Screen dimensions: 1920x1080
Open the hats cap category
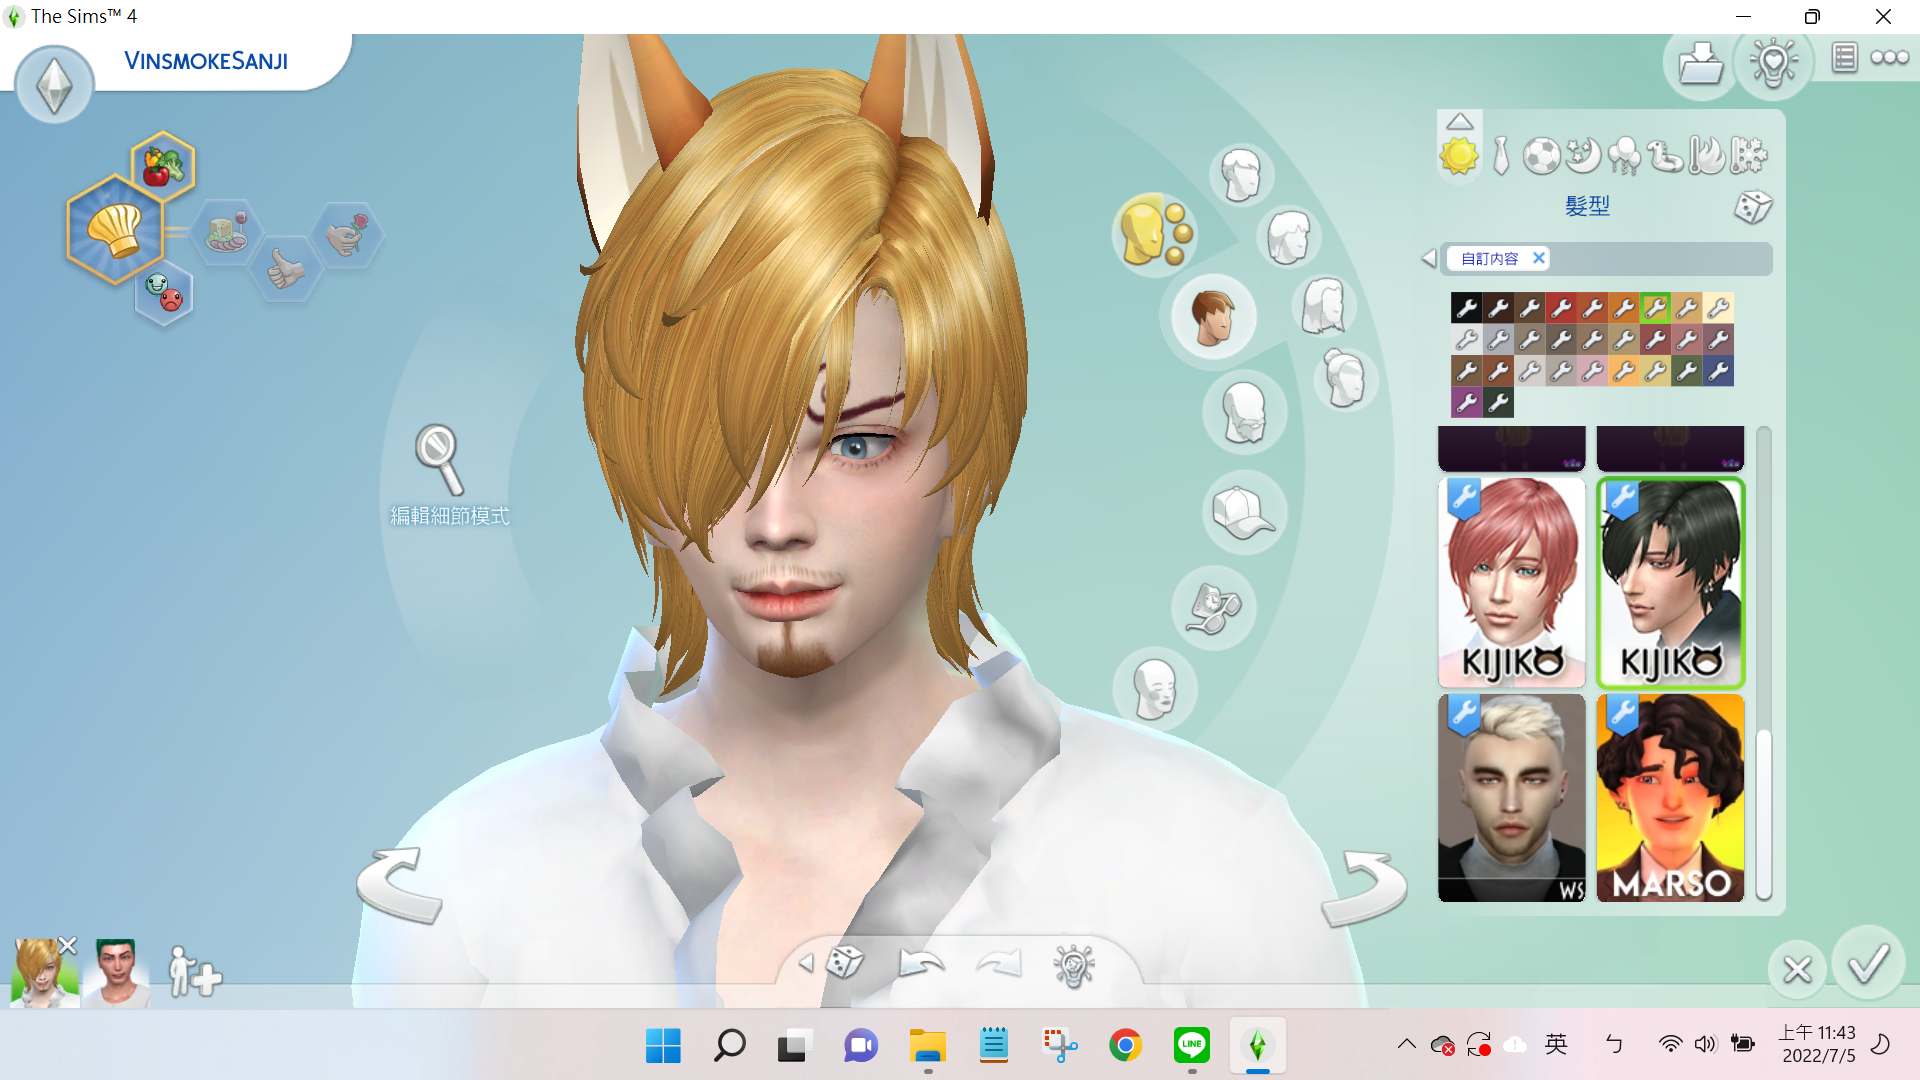pyautogui.click(x=1244, y=513)
